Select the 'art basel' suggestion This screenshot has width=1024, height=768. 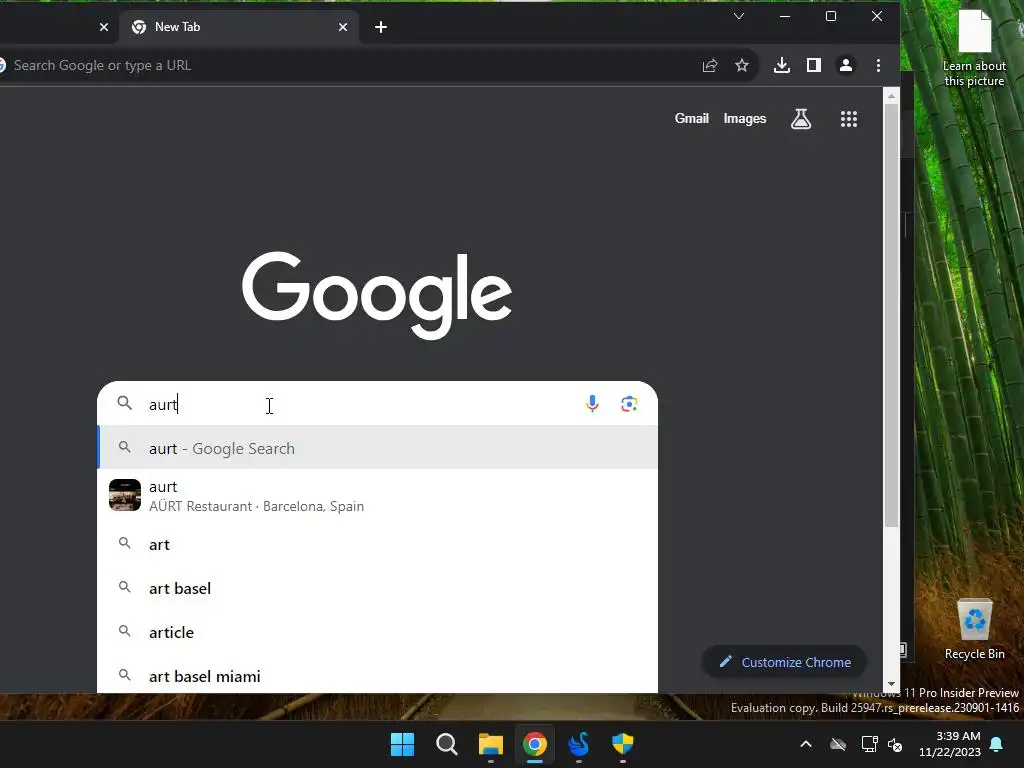377,588
